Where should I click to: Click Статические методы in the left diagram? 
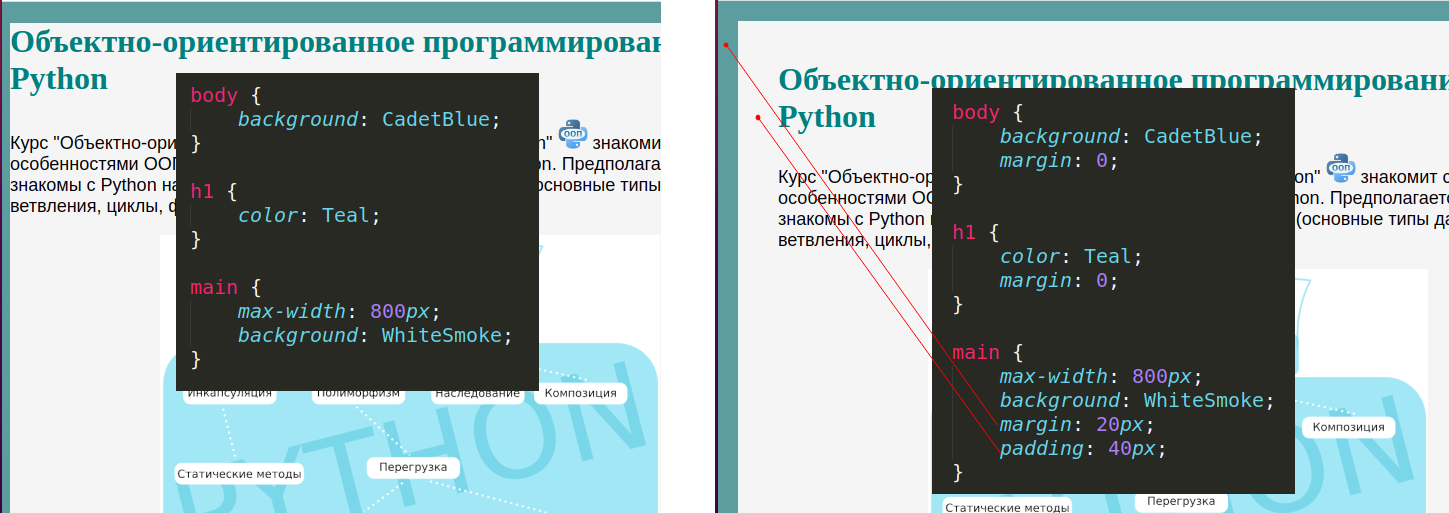pos(239,474)
